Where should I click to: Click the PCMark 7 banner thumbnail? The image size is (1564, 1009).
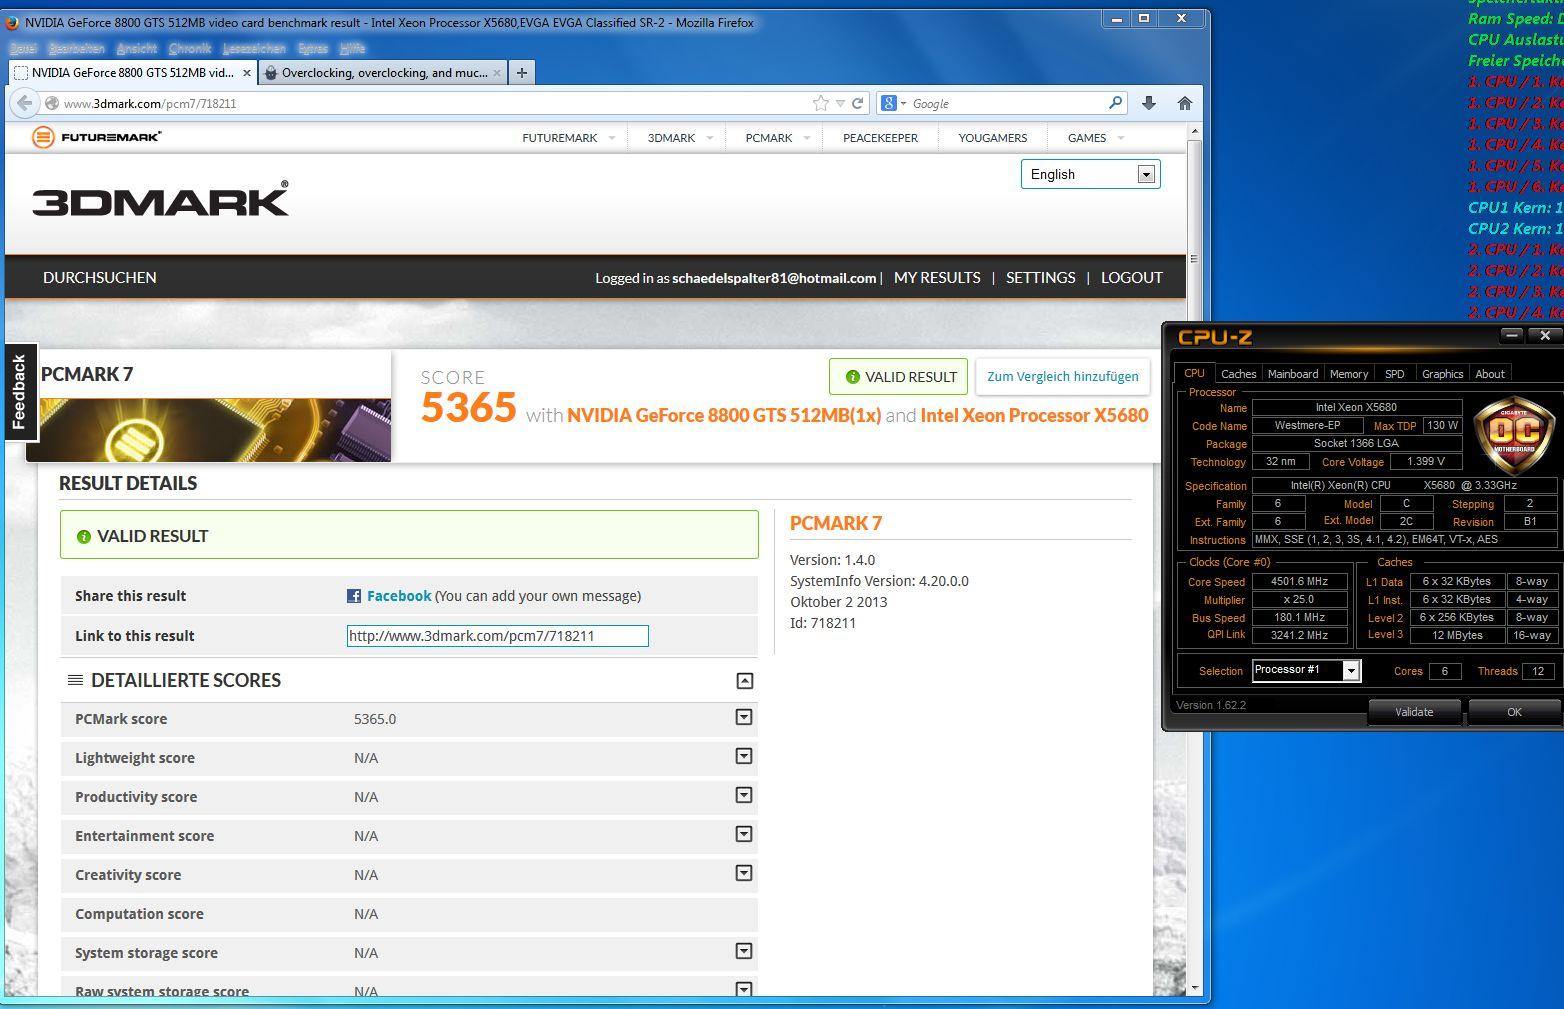tap(208, 429)
